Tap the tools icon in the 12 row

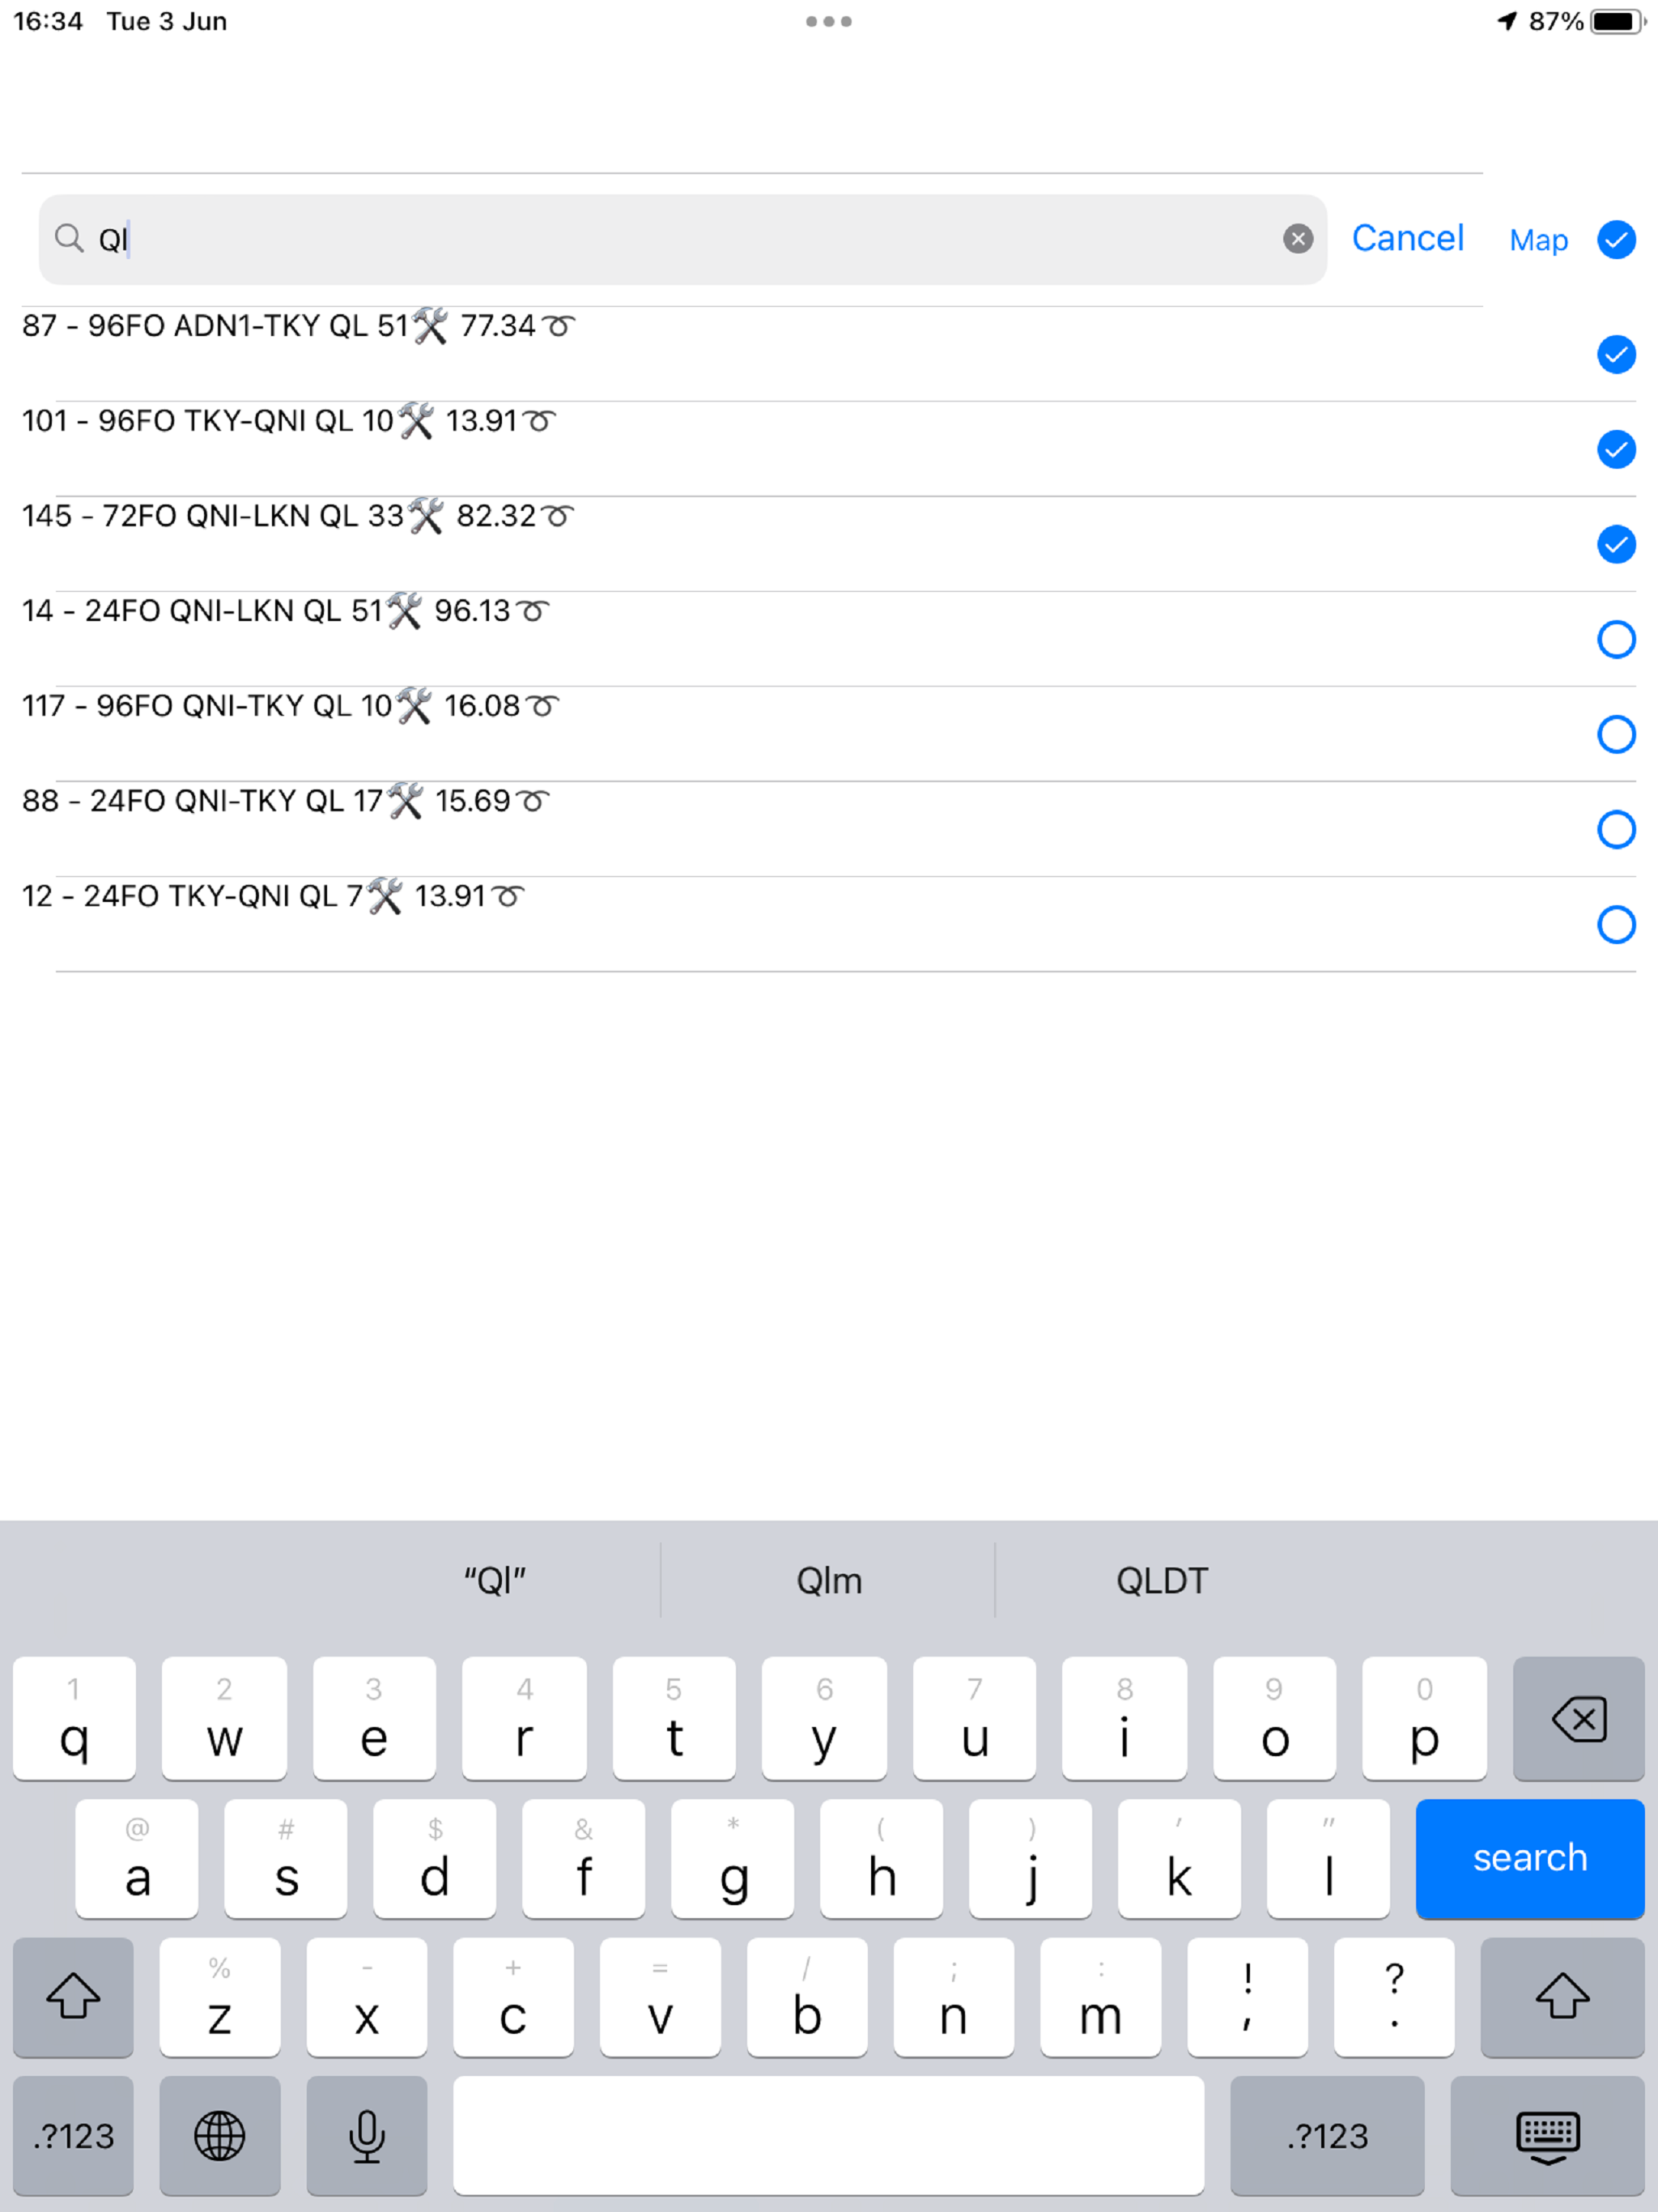(x=384, y=896)
